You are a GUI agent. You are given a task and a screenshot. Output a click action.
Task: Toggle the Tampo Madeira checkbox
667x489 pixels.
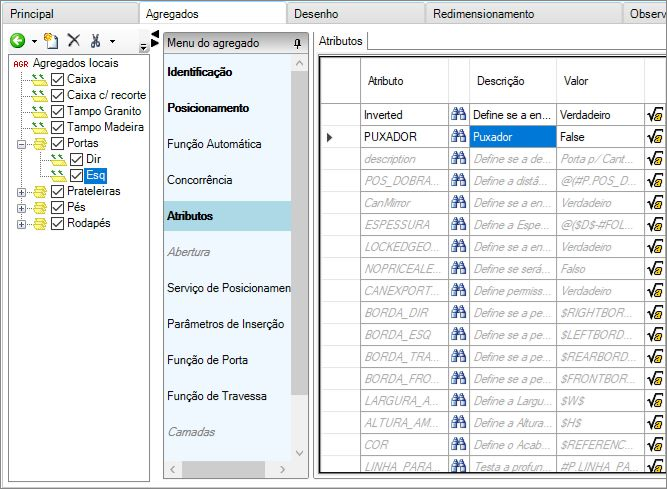(x=57, y=127)
